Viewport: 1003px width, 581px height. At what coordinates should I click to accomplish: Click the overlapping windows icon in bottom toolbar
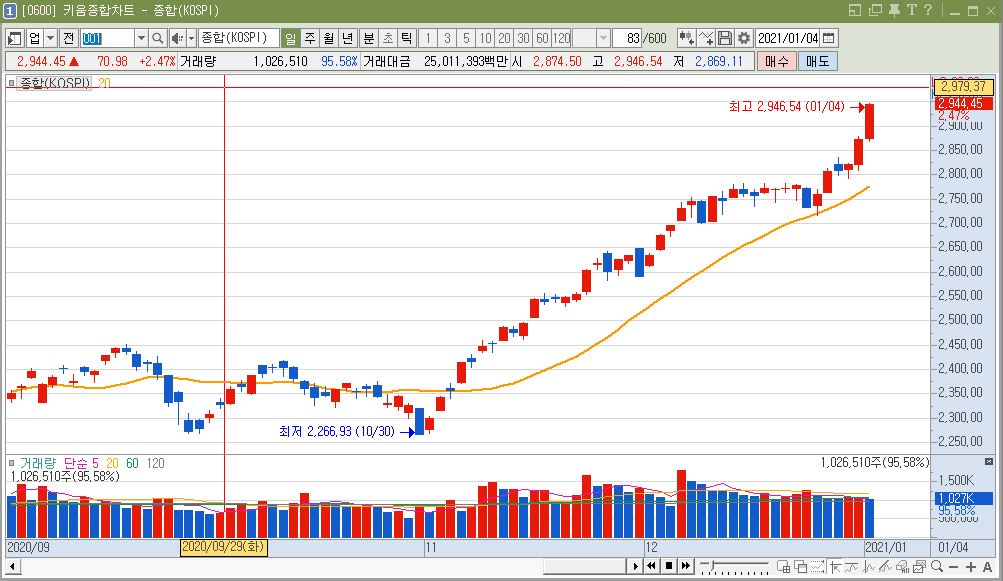click(x=800, y=566)
